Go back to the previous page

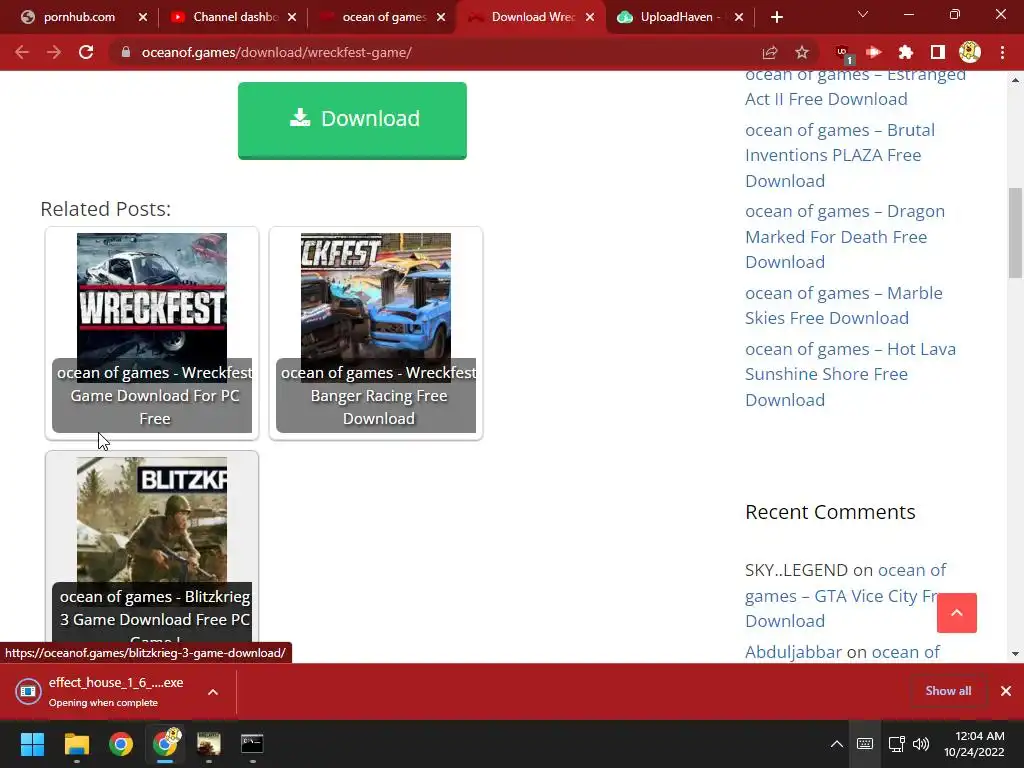[22, 52]
